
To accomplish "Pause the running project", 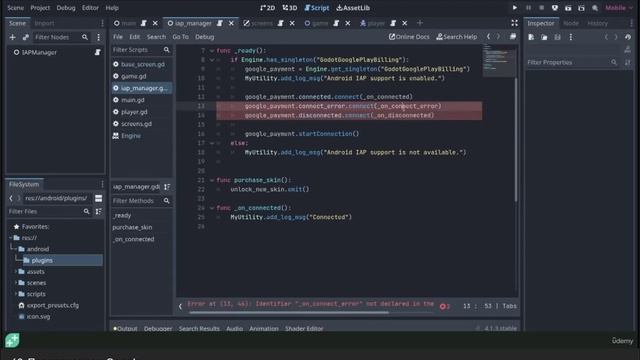I will pyautogui.click(x=528, y=8).
